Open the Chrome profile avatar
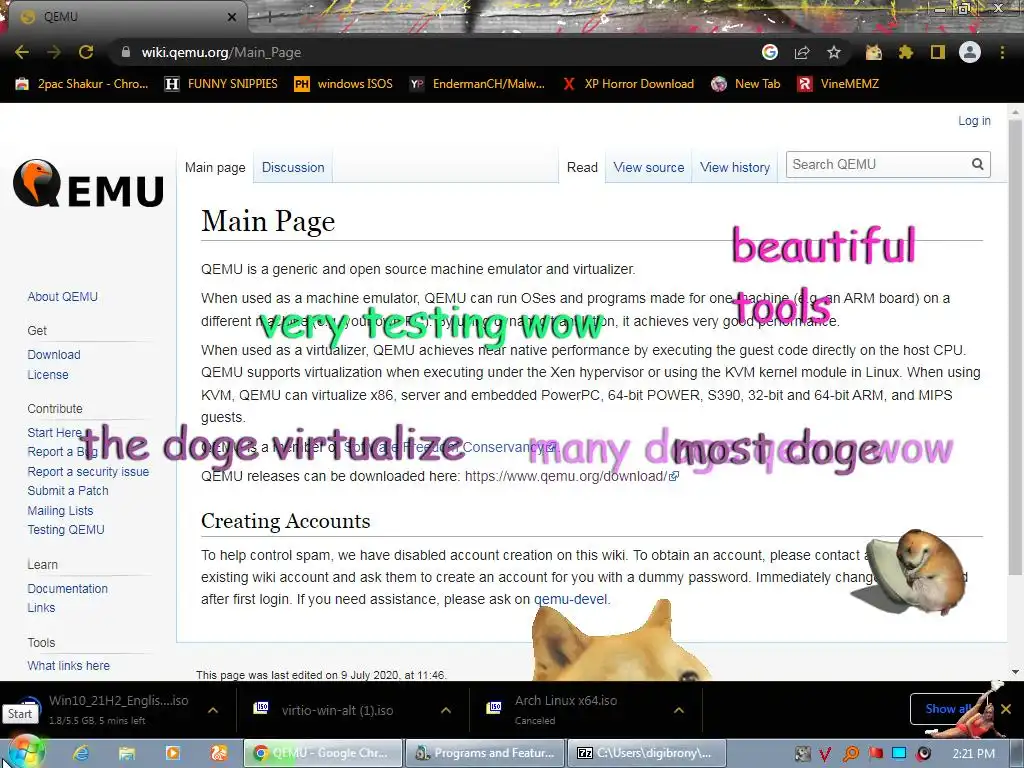 pyautogui.click(x=970, y=52)
